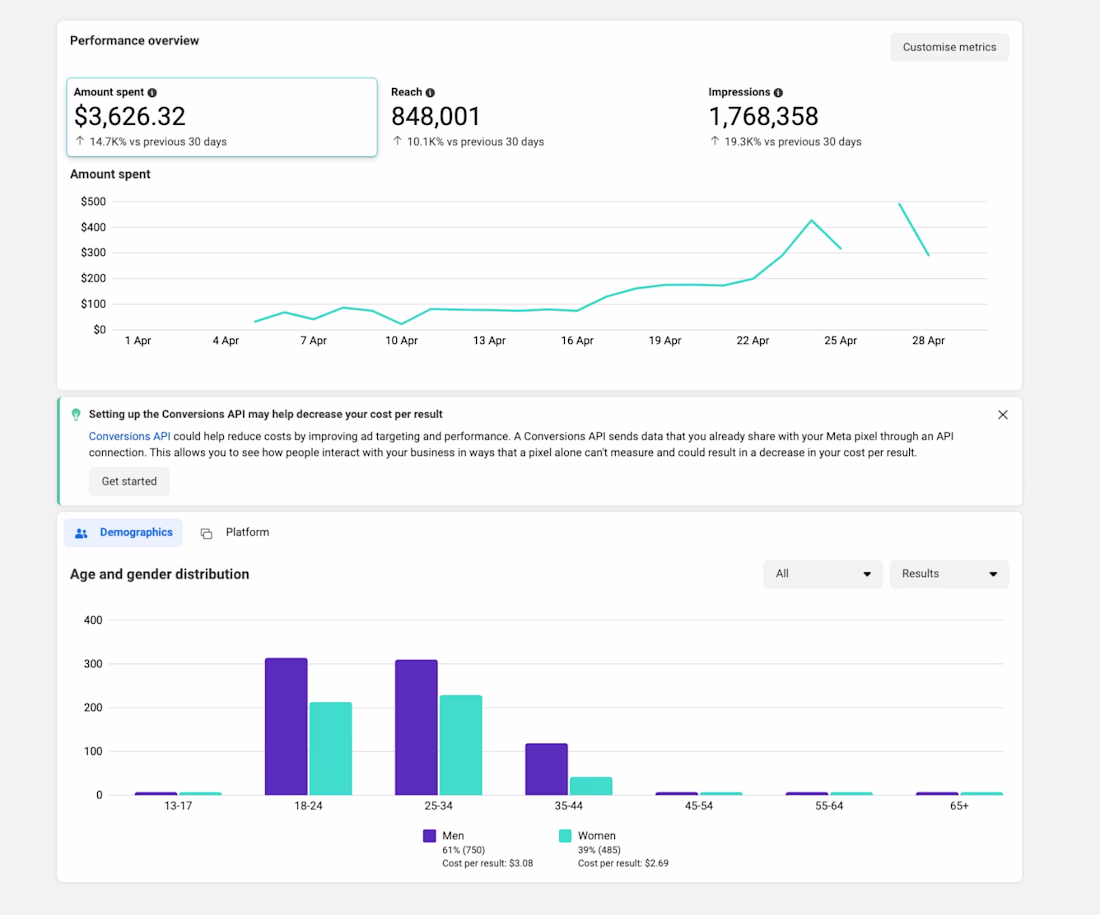The image size is (1100, 915).
Task: Open the Conversions API link
Action: [x=129, y=436]
